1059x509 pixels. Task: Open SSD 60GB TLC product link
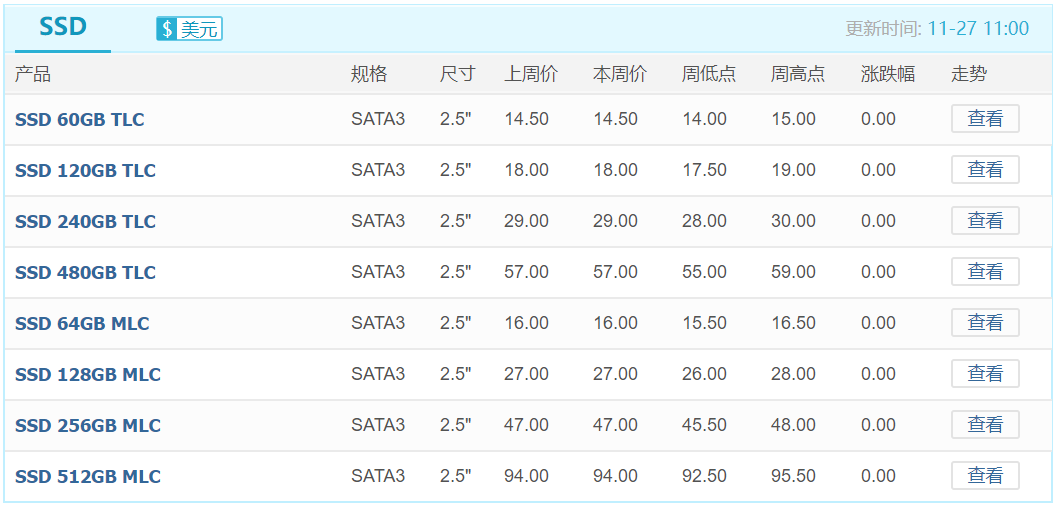(x=80, y=119)
